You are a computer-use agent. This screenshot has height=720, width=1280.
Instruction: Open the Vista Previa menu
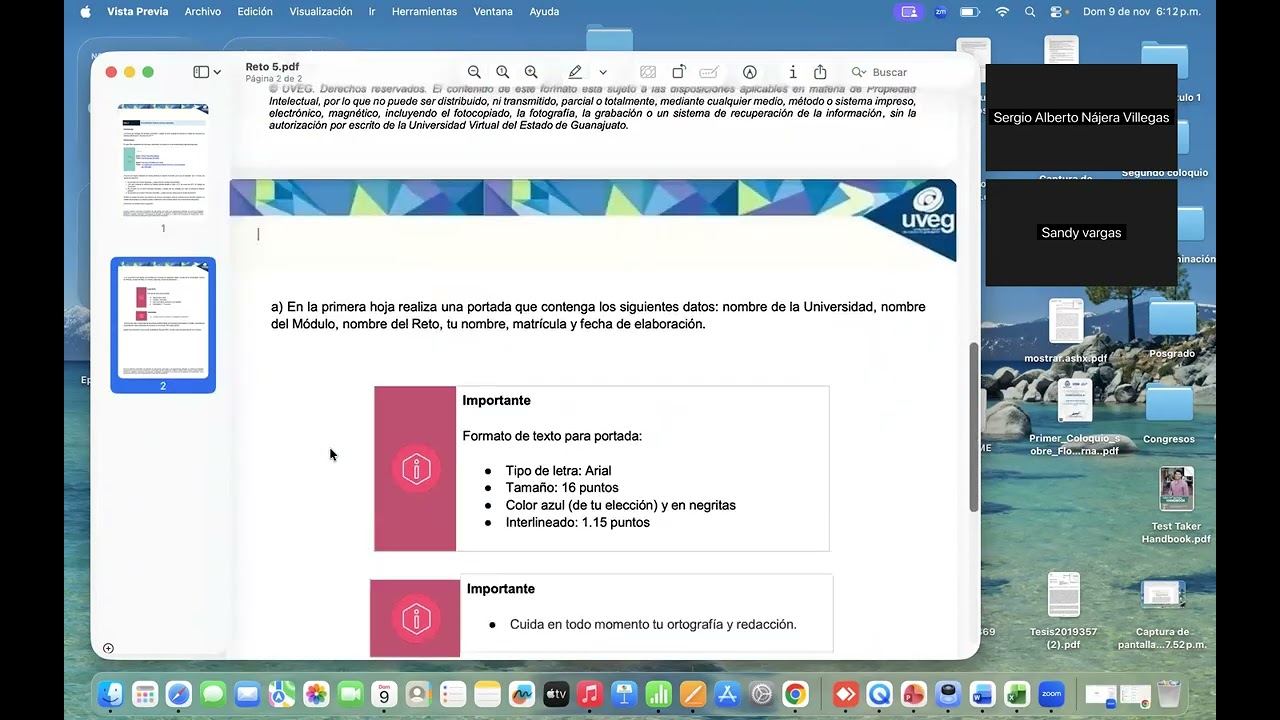(138, 12)
